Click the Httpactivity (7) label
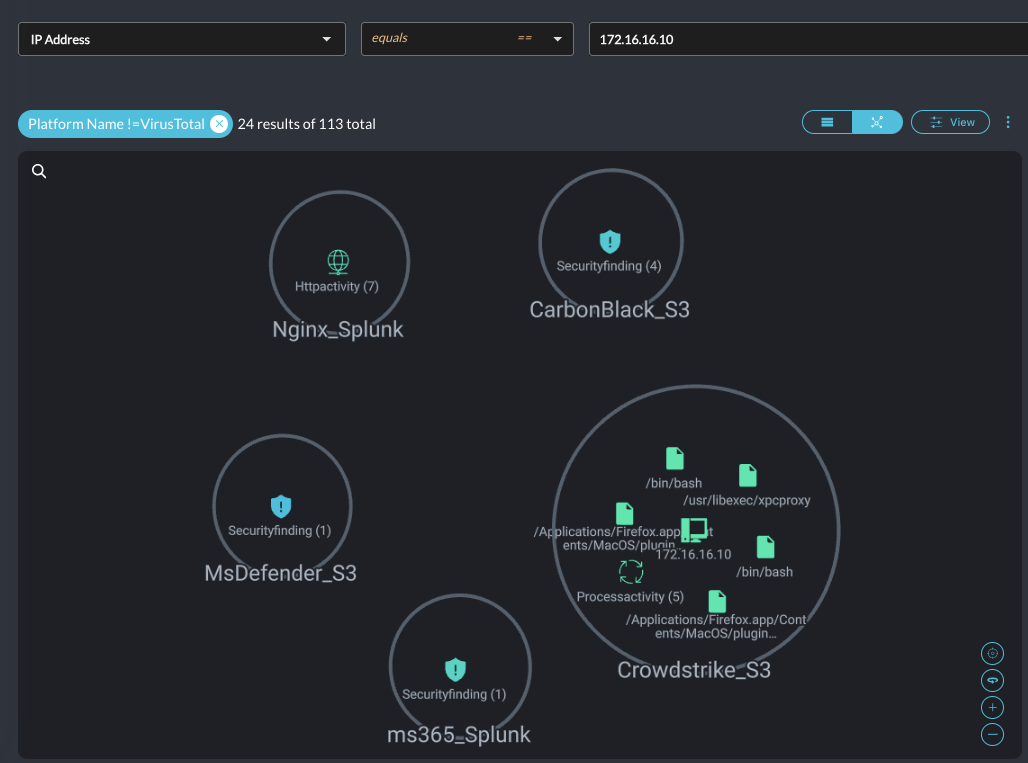Screen dimensions: 1028x763 click(337, 286)
